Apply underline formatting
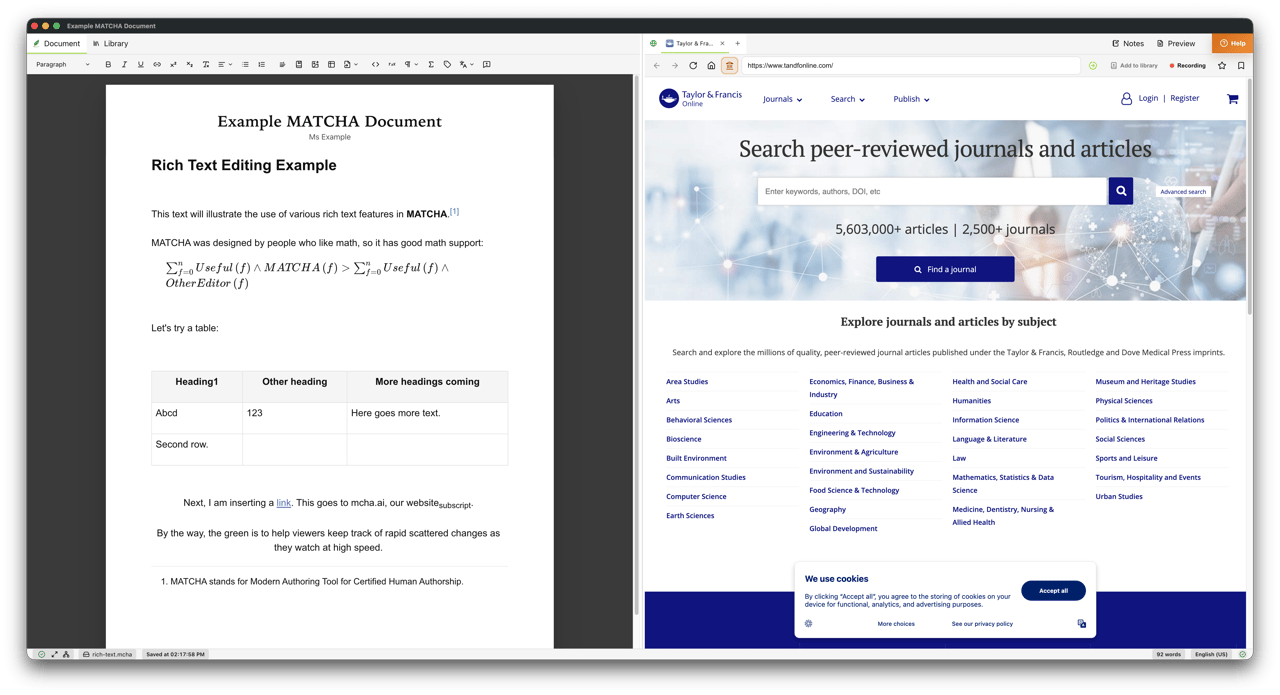This screenshot has width=1280, height=695. (x=141, y=64)
